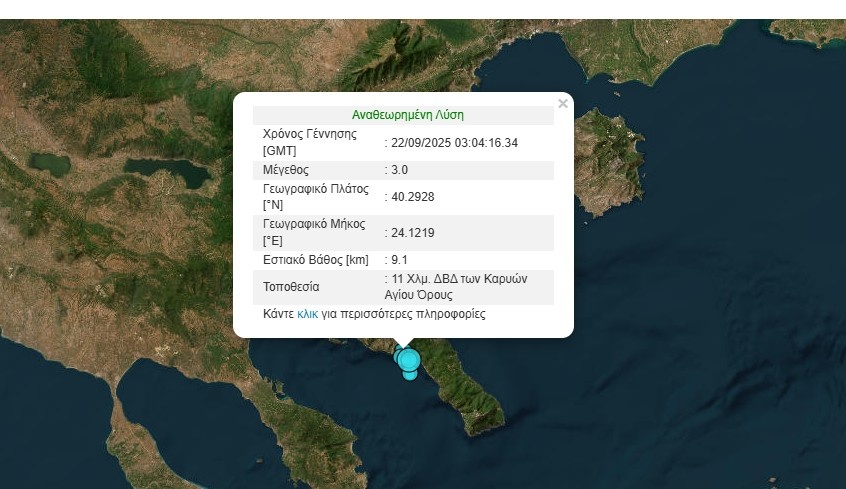Click the 'Μέγεθος' row label
The width and height of the screenshot is (846, 489).
(x=286, y=170)
